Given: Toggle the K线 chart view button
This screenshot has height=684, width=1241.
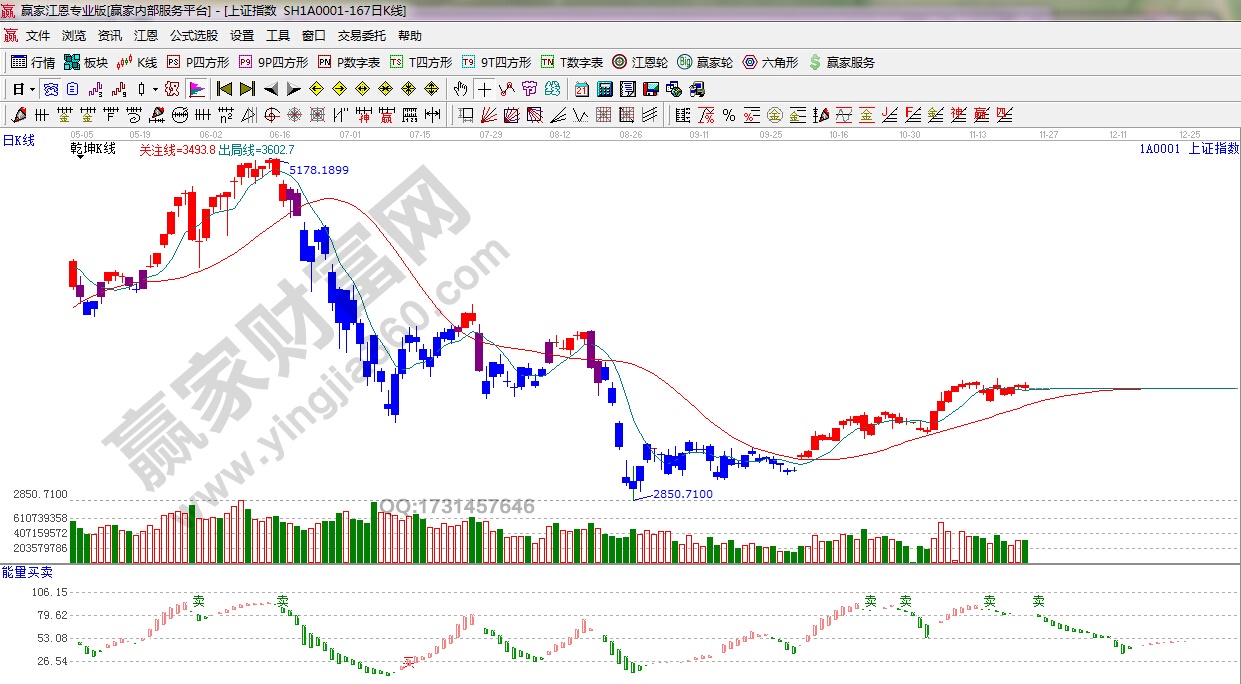Looking at the screenshot, I should pos(136,62).
